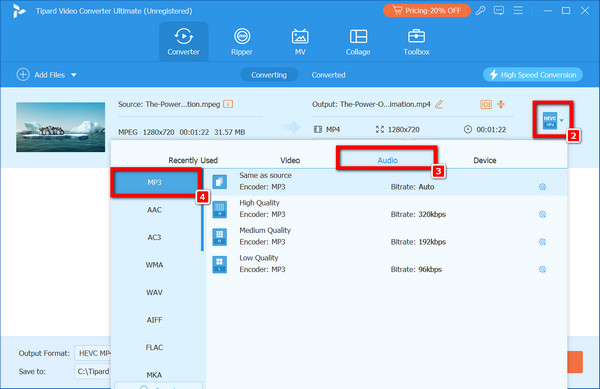Switch to the Video format tab
Viewport: 600px width, 389px height.
point(290,160)
